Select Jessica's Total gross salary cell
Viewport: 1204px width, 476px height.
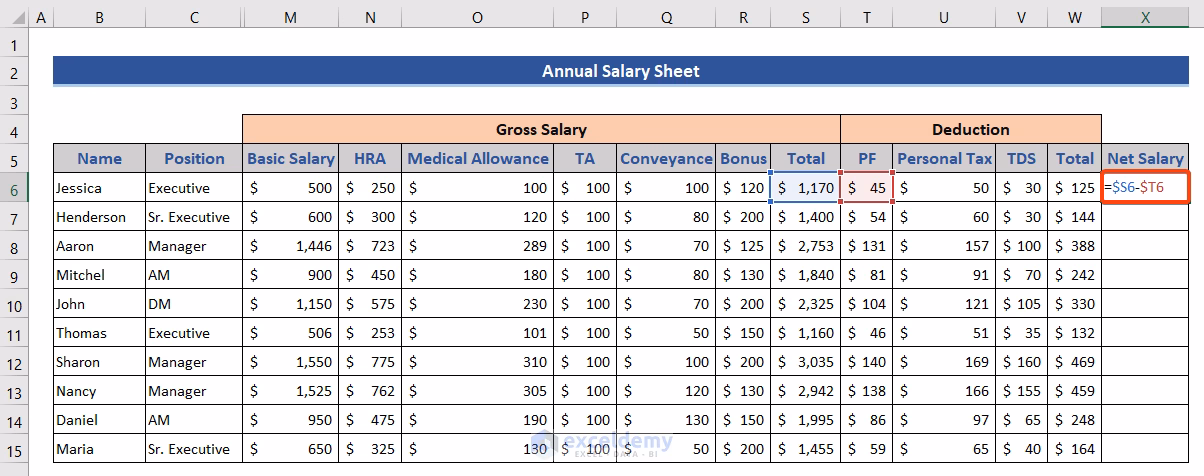click(805, 188)
